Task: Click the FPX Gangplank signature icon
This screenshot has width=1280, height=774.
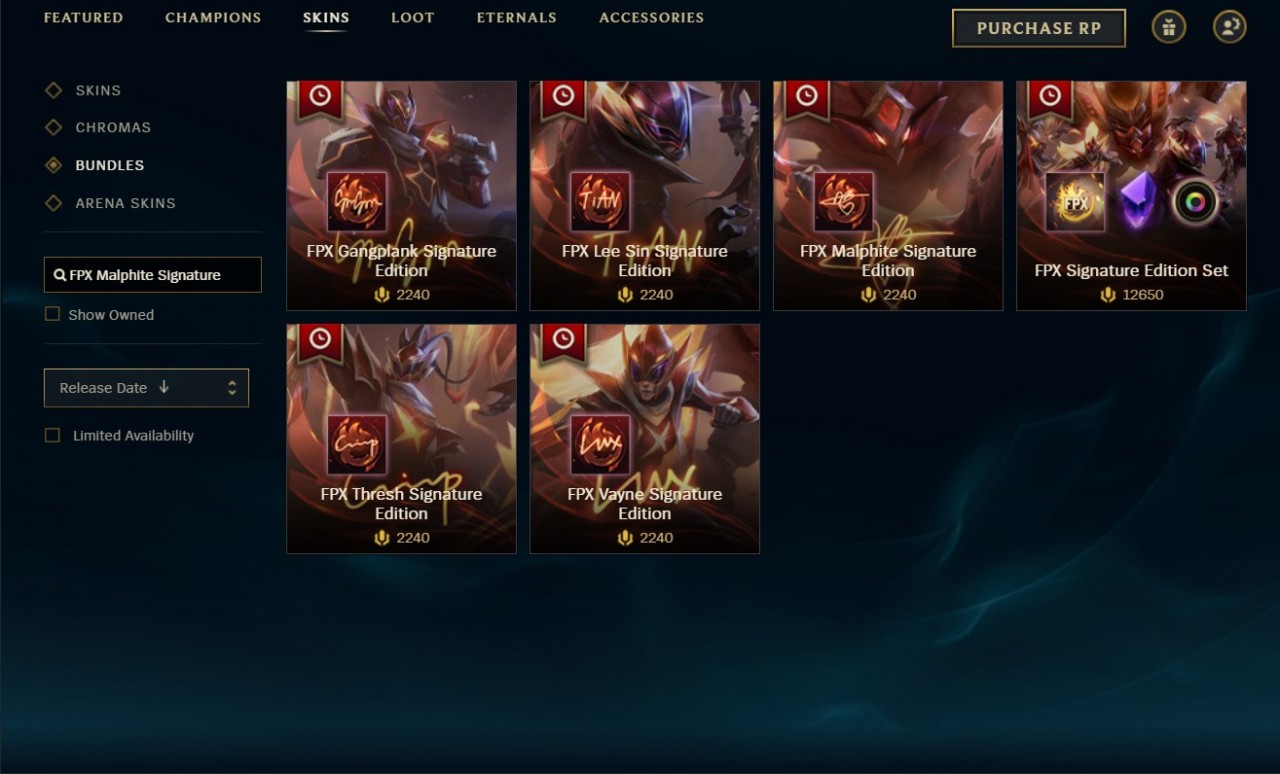Action: point(357,202)
